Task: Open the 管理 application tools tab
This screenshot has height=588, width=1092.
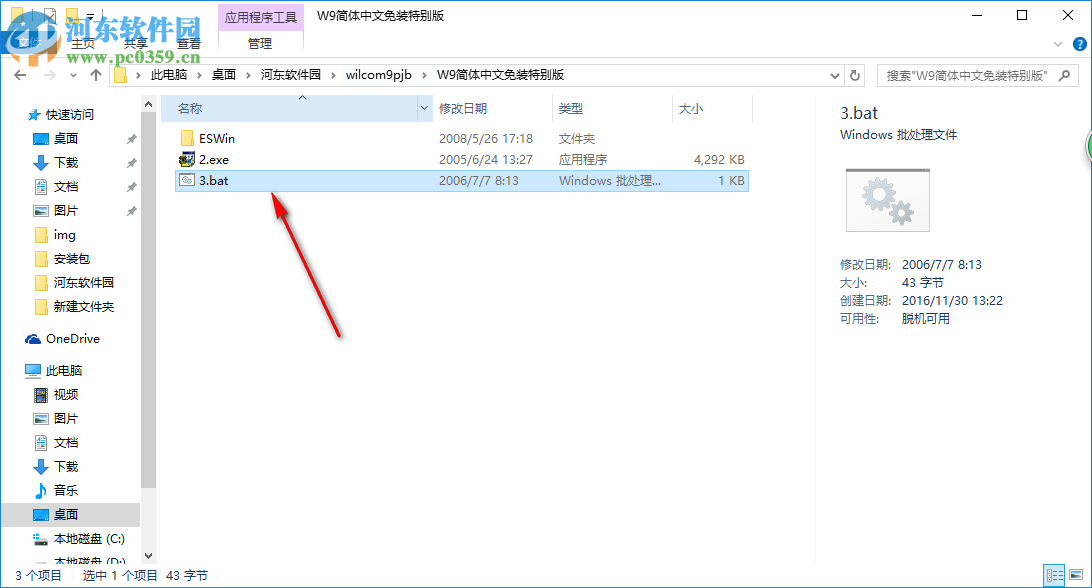Action: tap(259, 43)
